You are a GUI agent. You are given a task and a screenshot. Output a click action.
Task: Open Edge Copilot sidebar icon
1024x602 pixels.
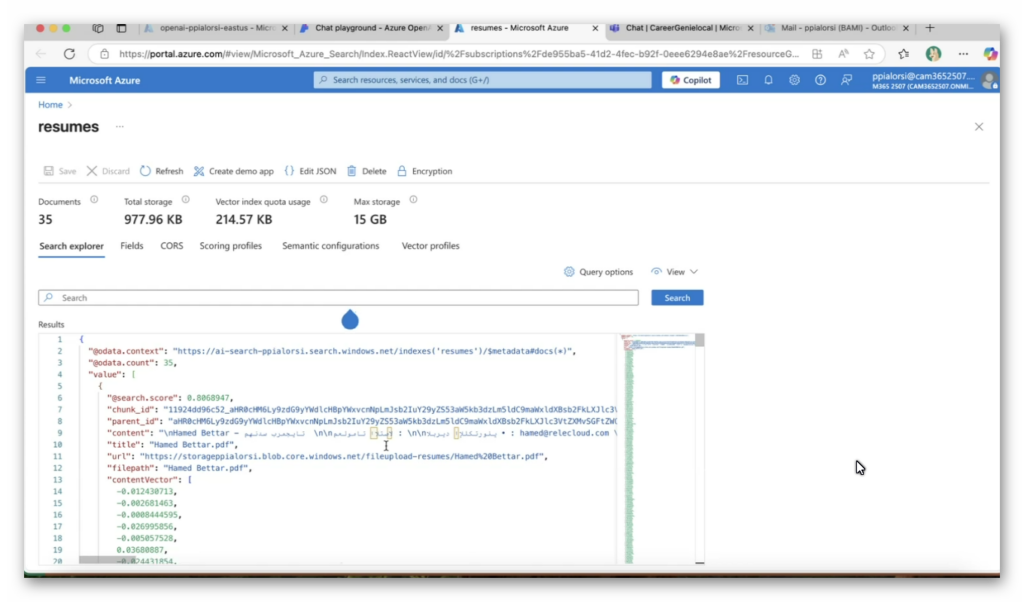click(990, 54)
